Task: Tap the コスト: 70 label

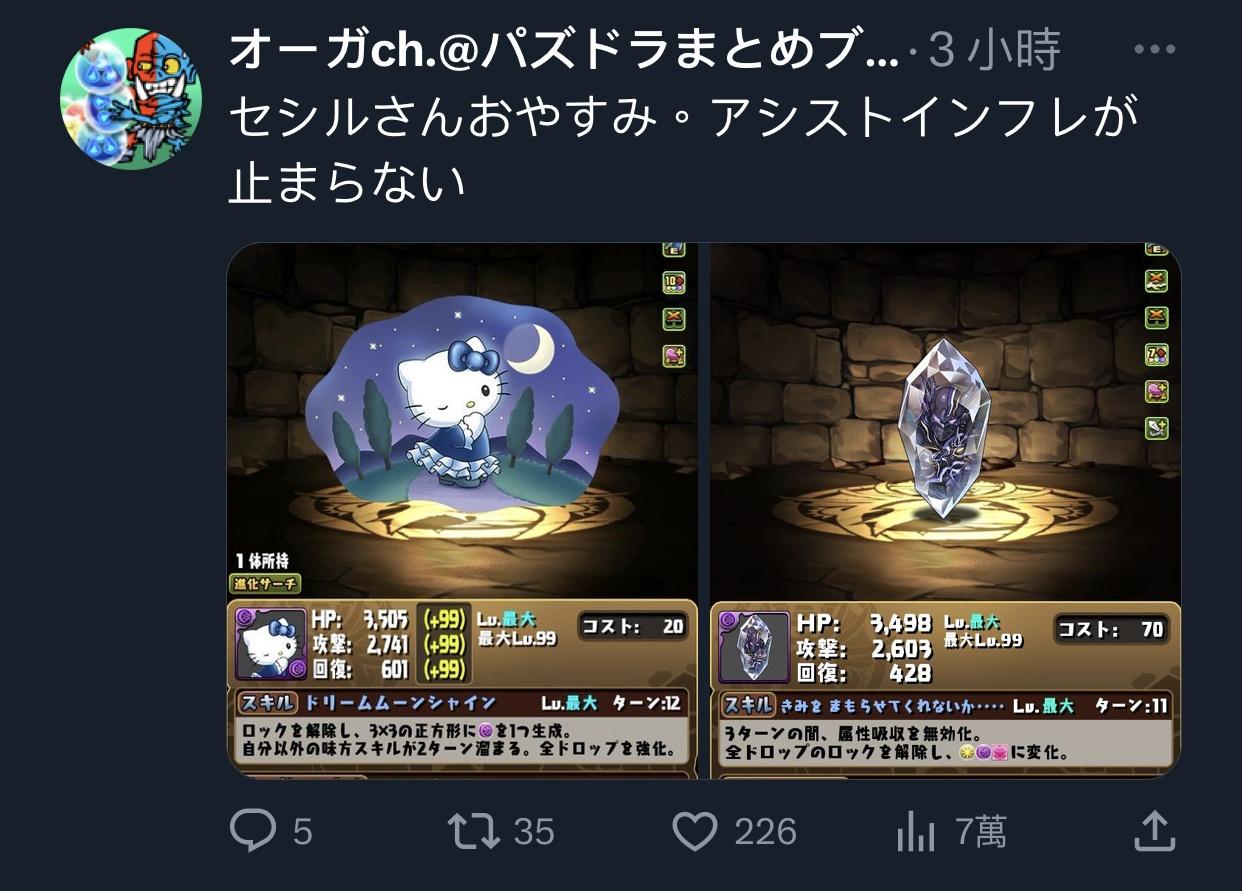Action: point(1111,629)
